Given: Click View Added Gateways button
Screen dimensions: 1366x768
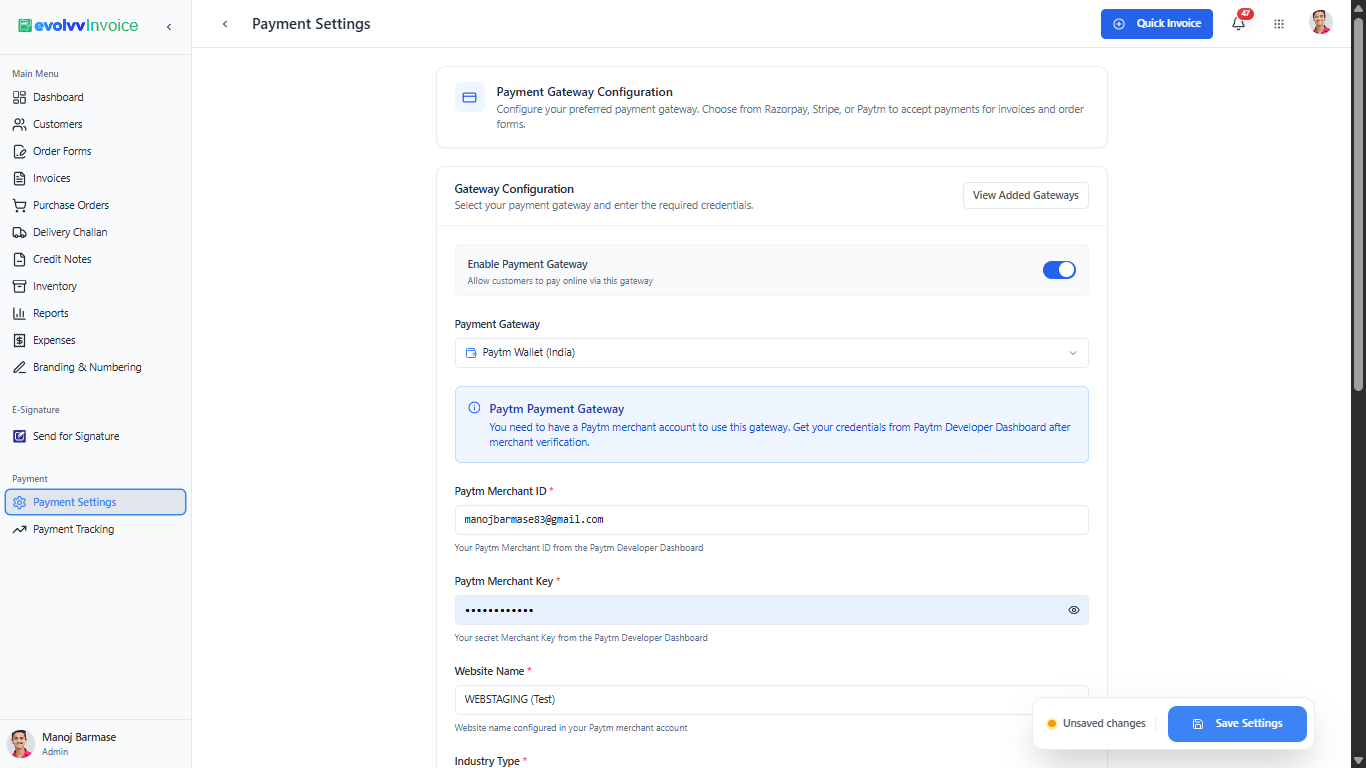Looking at the screenshot, I should pos(1026,195).
